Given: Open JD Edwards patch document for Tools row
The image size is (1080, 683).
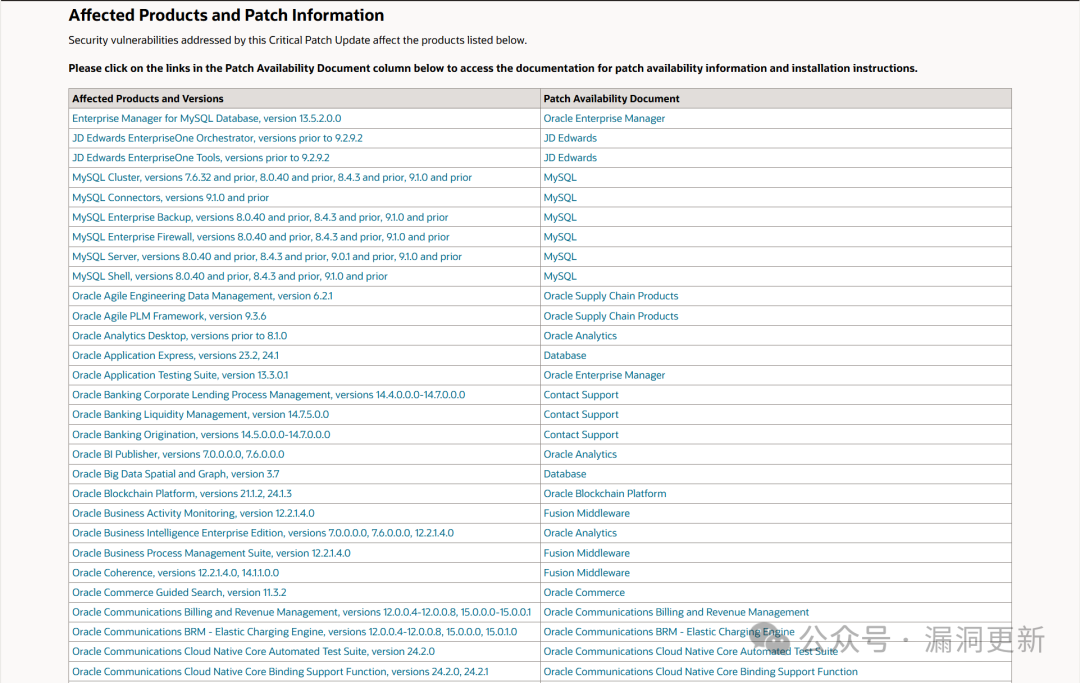Looking at the screenshot, I should 570,158.
